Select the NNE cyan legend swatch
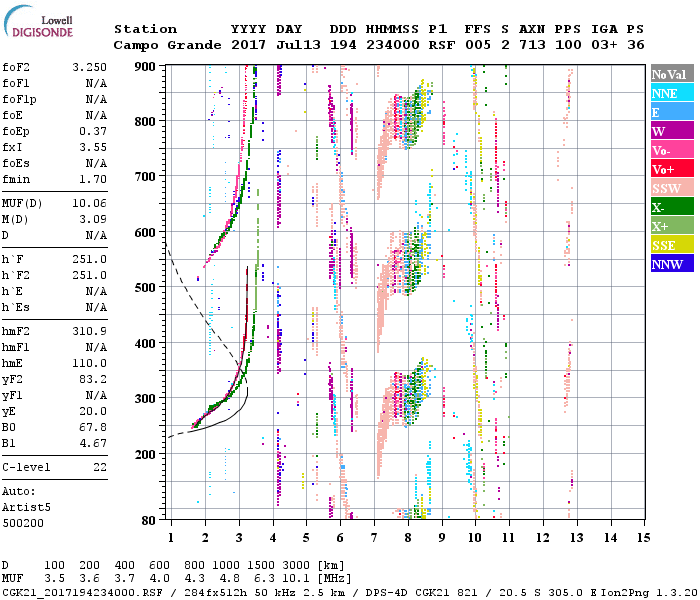The image size is (700, 600). click(x=672, y=93)
